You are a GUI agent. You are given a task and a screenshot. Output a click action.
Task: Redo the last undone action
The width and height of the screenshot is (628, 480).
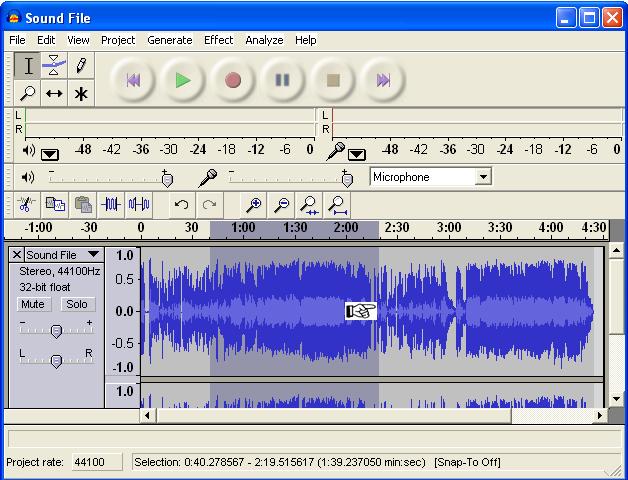[209, 205]
